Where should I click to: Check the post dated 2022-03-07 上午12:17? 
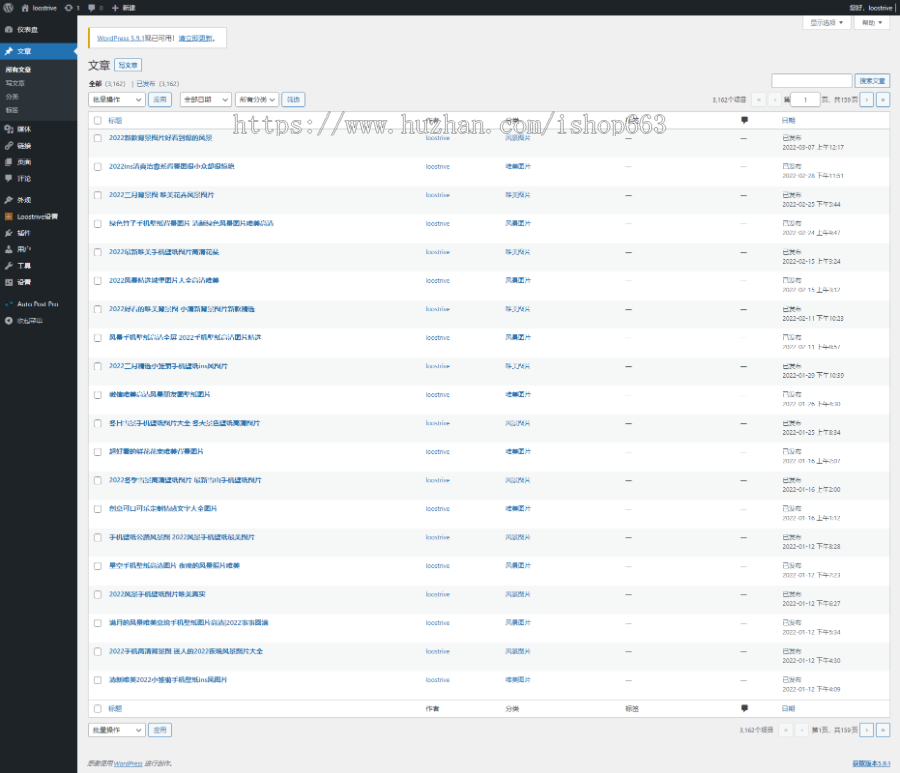pyautogui.click(x=98, y=138)
